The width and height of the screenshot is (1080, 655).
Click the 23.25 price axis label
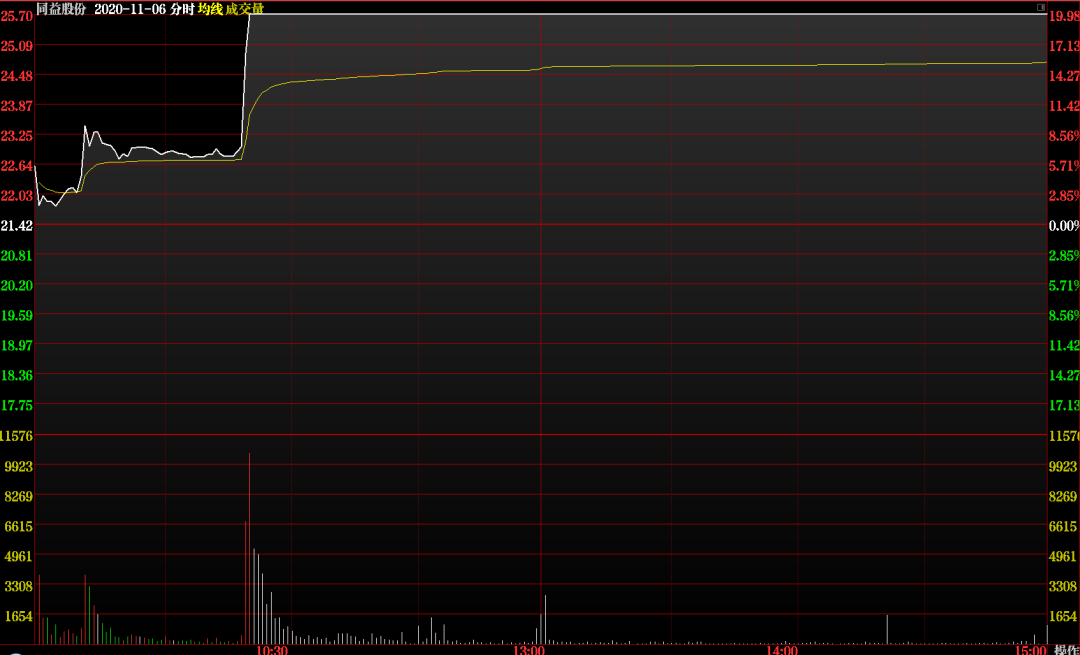(16, 135)
